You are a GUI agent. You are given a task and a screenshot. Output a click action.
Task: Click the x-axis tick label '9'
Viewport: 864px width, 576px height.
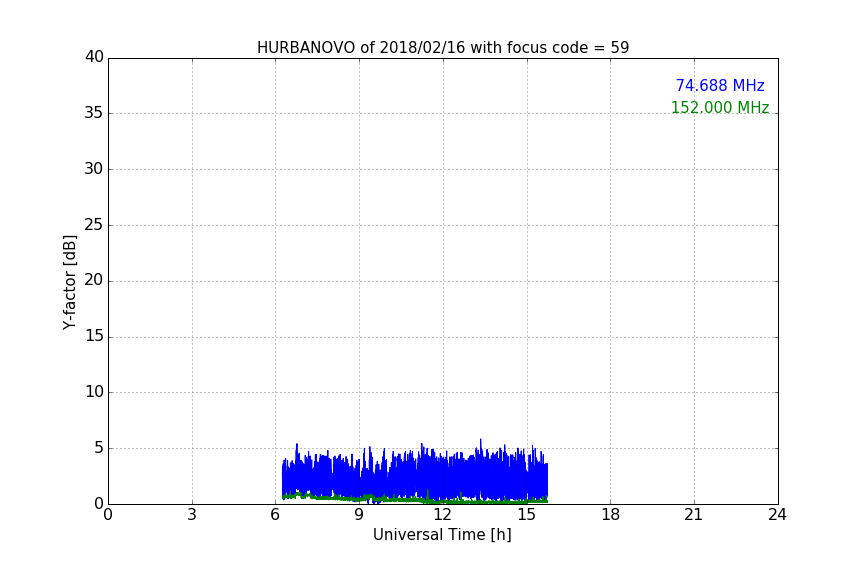[x=359, y=515]
